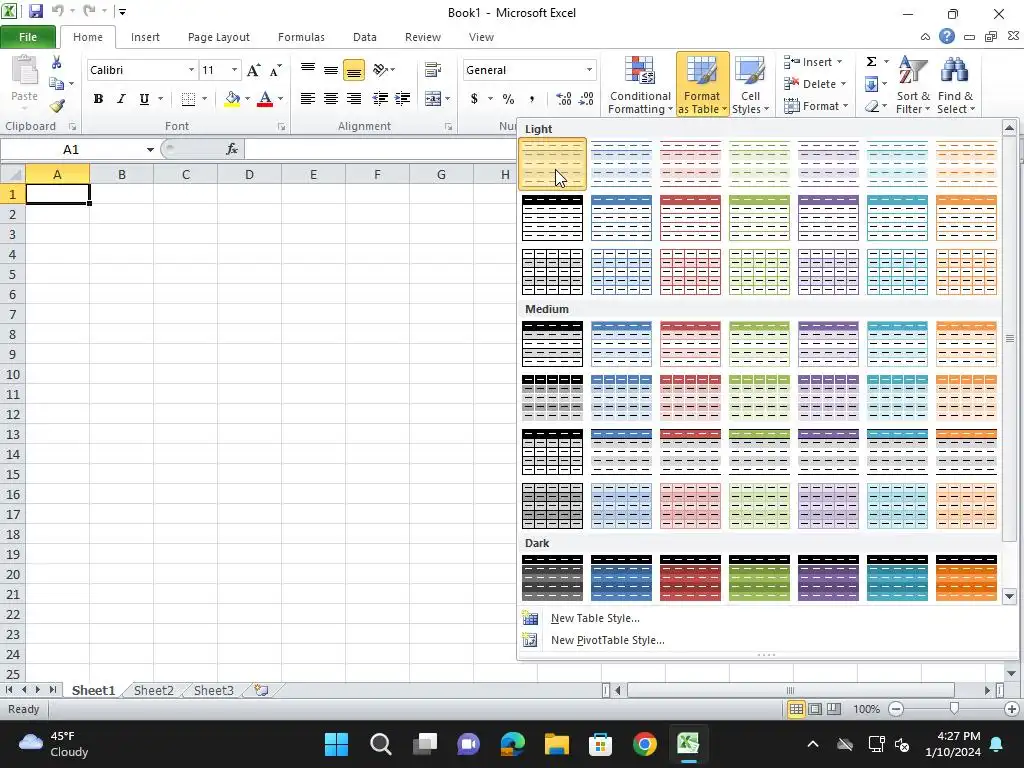Apply Percent Style number format
Screen dimensions: 1024x768
[508, 99]
